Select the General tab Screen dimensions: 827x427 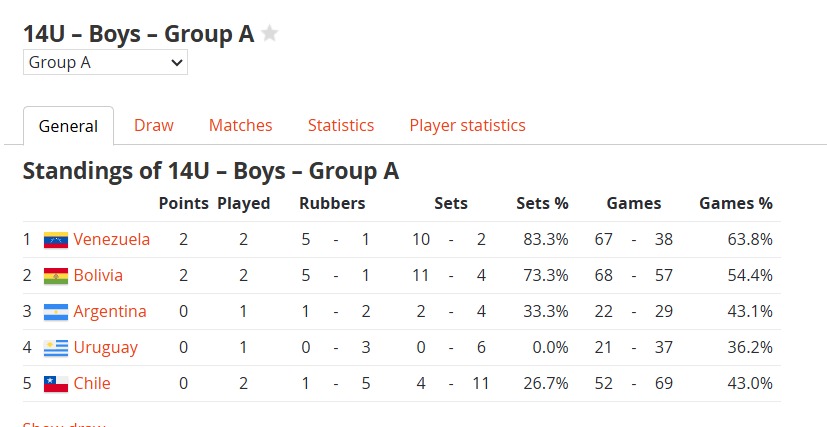(69, 126)
